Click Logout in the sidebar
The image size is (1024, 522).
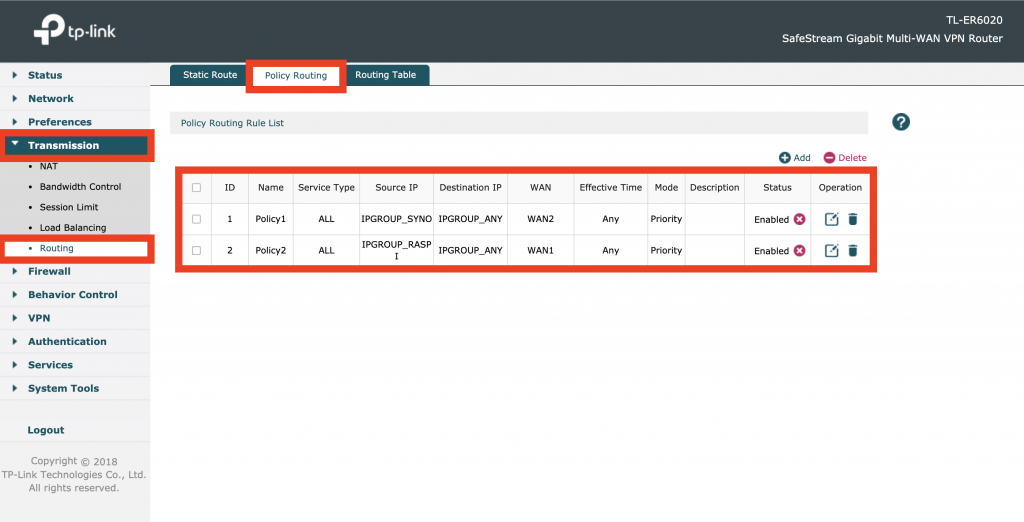tap(46, 430)
